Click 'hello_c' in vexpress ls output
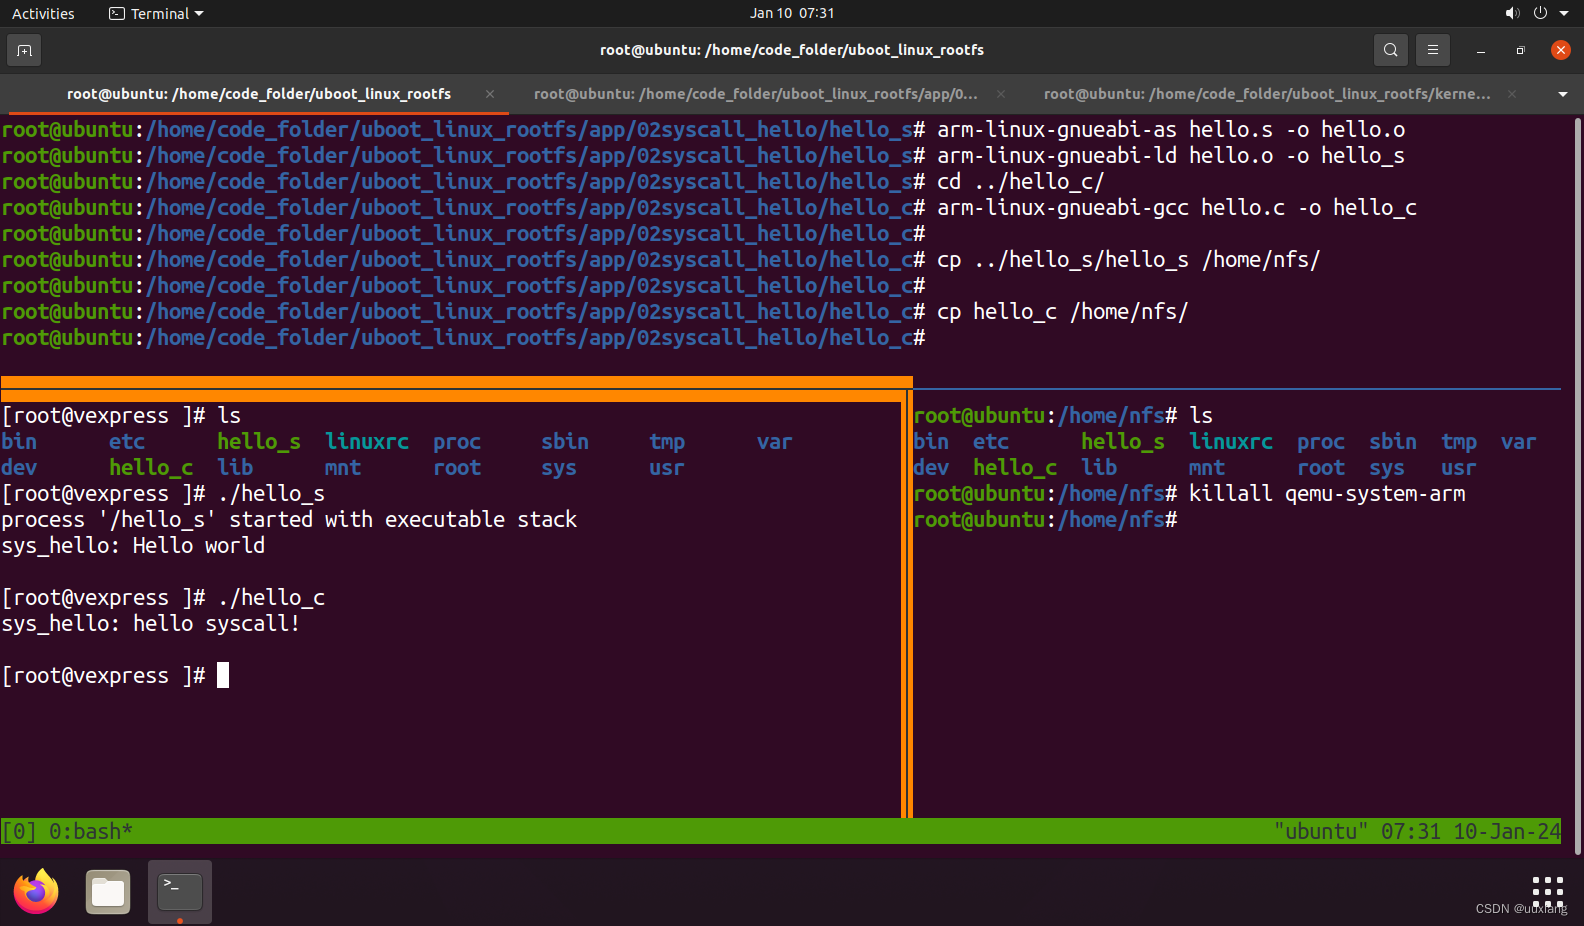This screenshot has height=926, width=1584. (151, 468)
